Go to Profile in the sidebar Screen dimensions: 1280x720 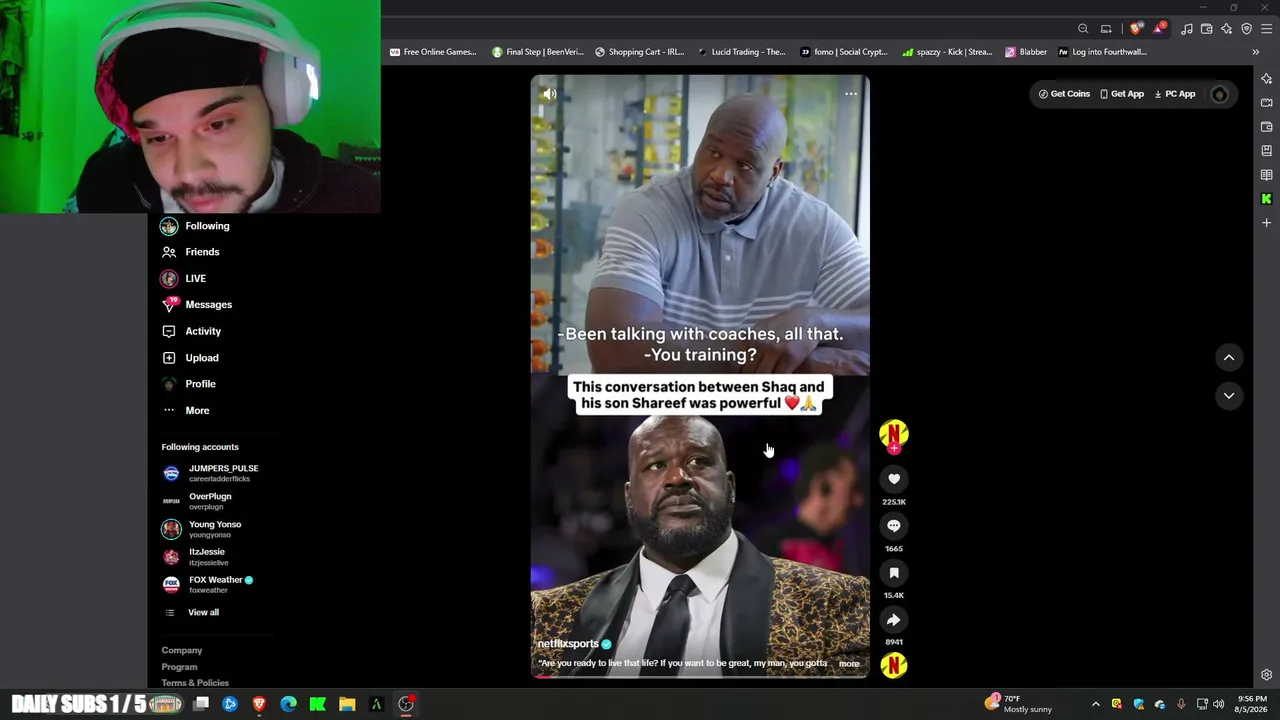pyautogui.click(x=189, y=384)
